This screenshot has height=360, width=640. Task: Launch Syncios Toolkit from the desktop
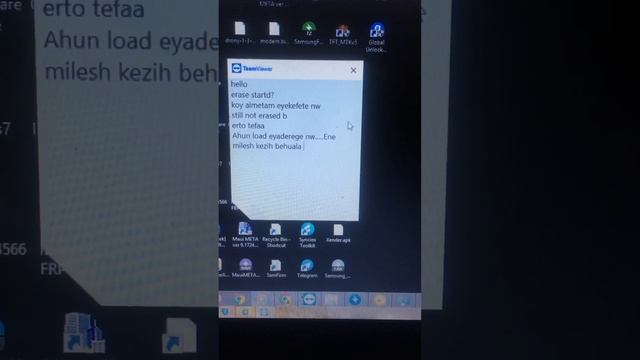[x=307, y=235]
